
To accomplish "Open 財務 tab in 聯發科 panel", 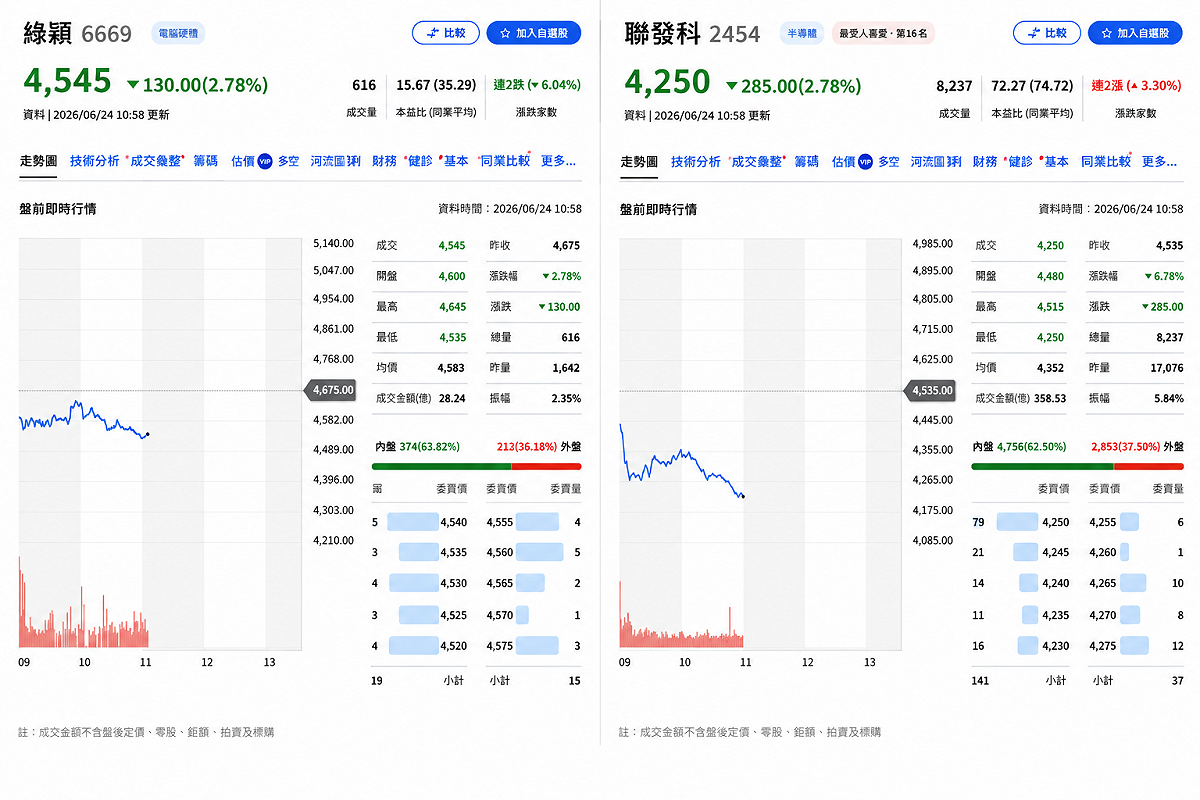I will coord(985,161).
